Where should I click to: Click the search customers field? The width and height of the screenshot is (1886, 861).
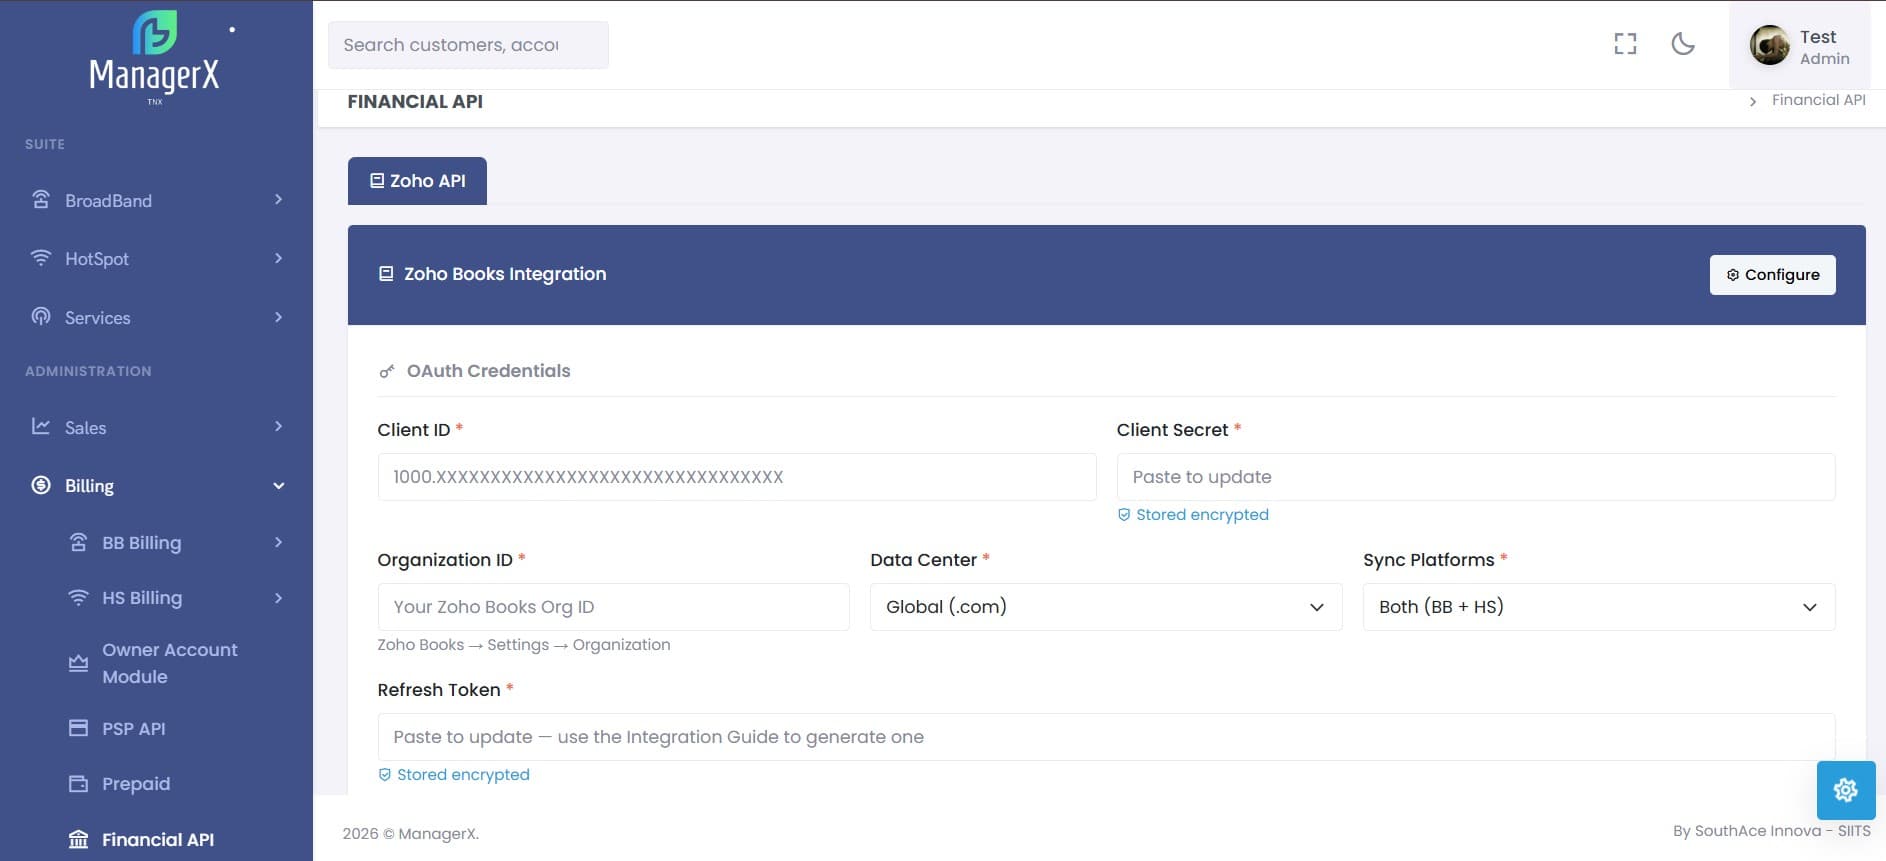[x=468, y=45]
